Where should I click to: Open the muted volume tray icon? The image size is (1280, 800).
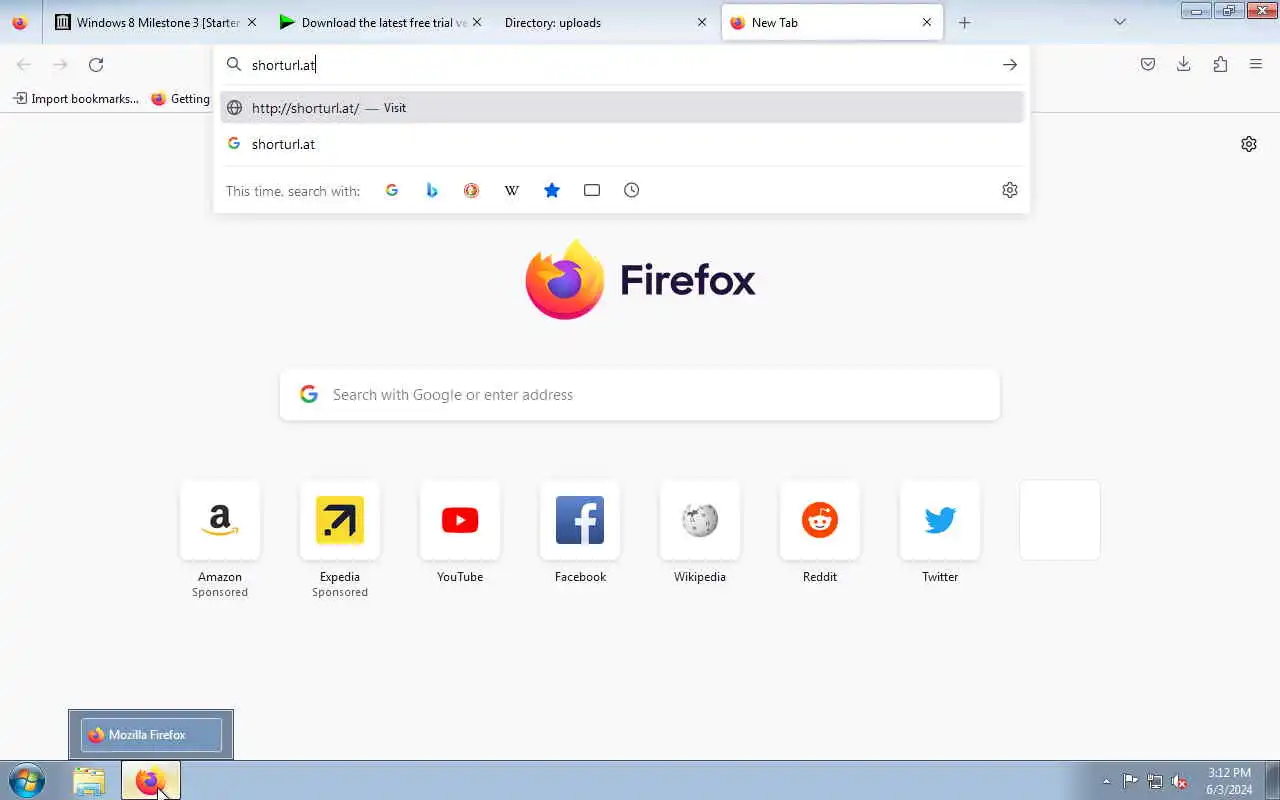pos(1180,781)
